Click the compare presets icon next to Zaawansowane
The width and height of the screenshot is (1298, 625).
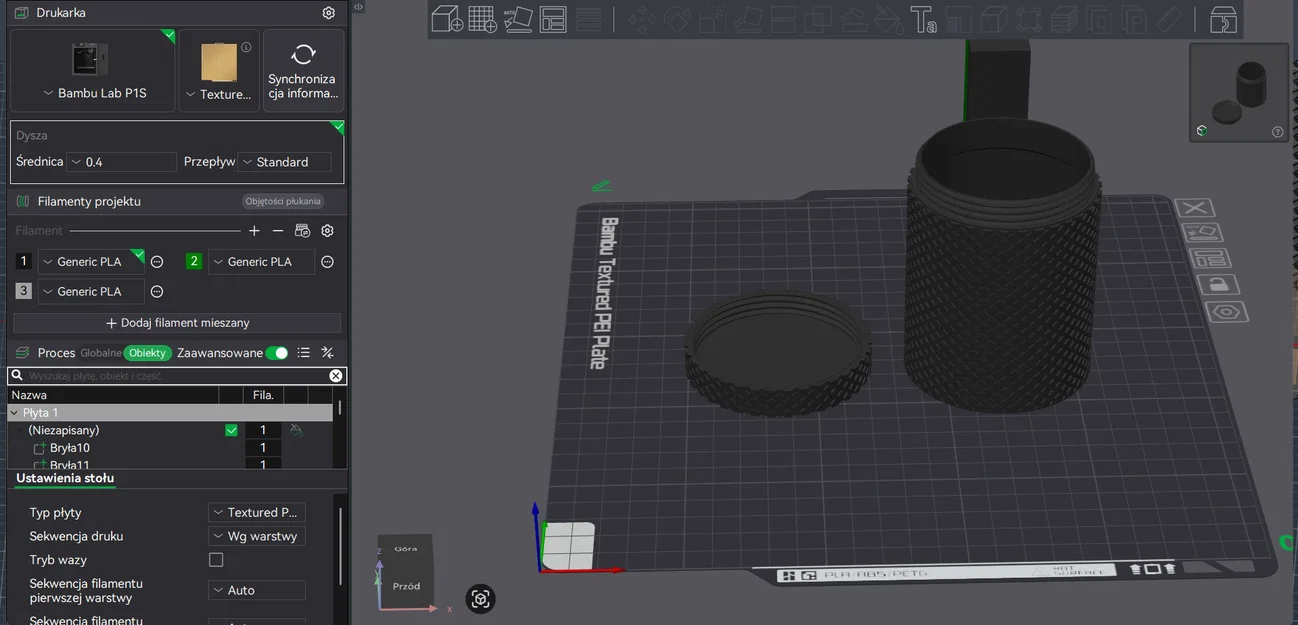tap(327, 353)
